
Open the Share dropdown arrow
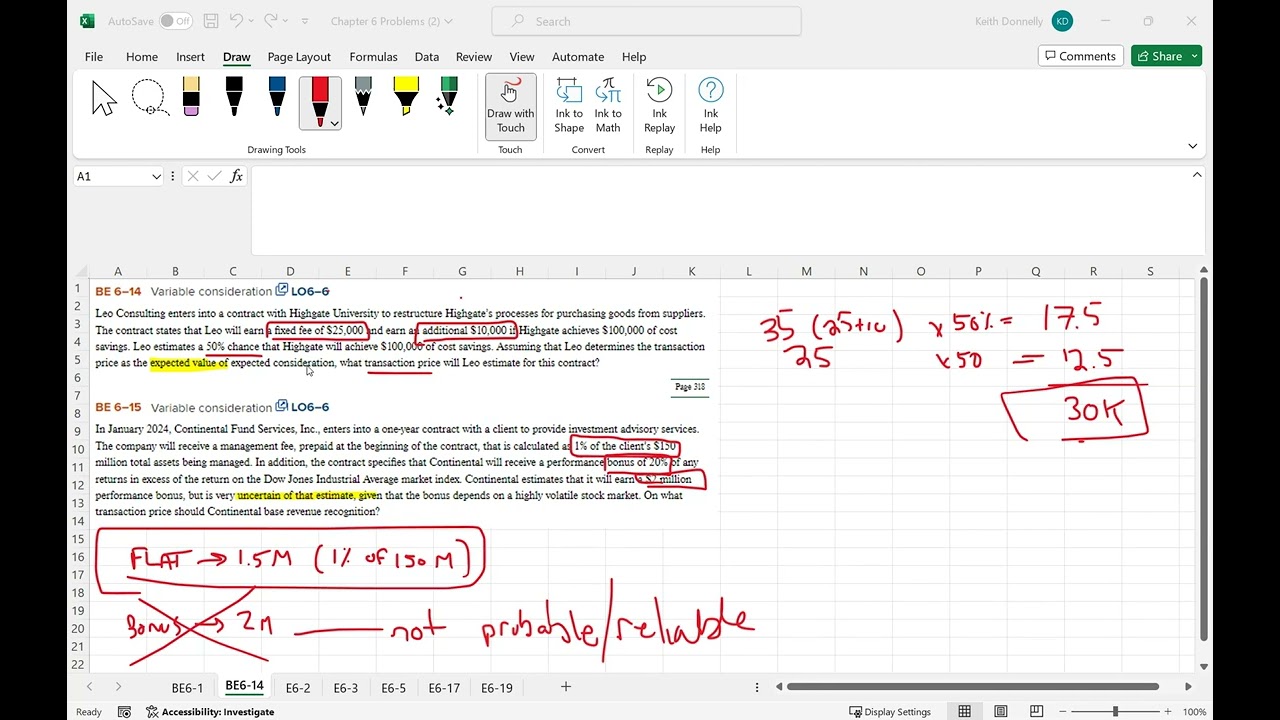coord(1194,56)
